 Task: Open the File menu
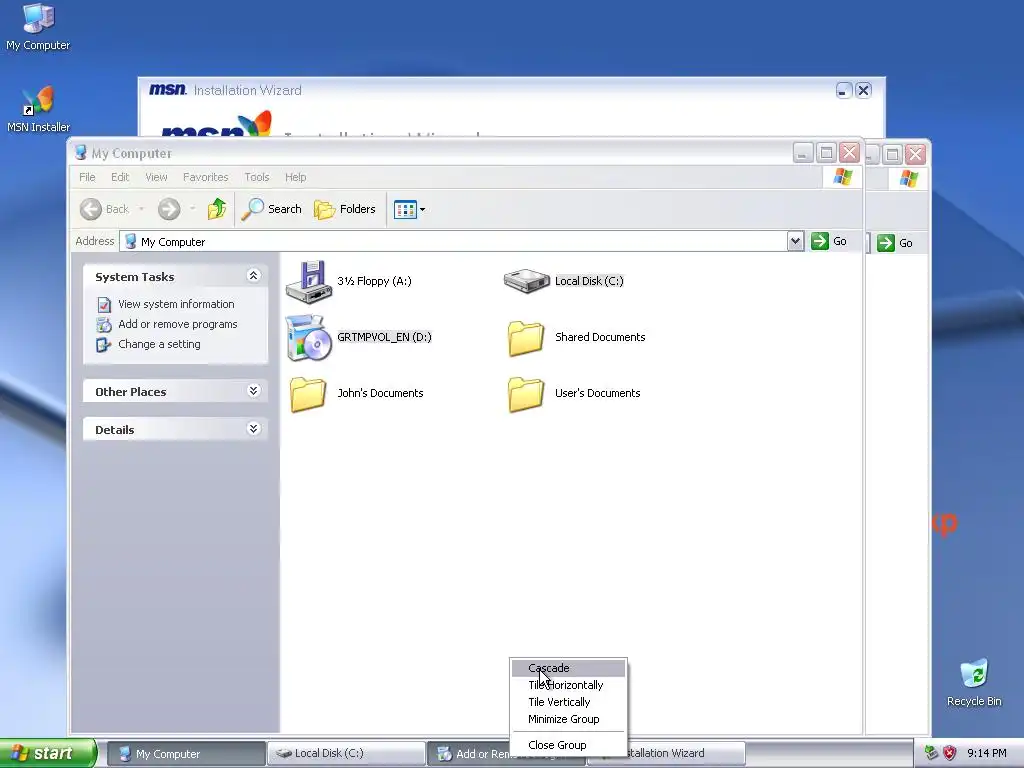pyautogui.click(x=87, y=177)
